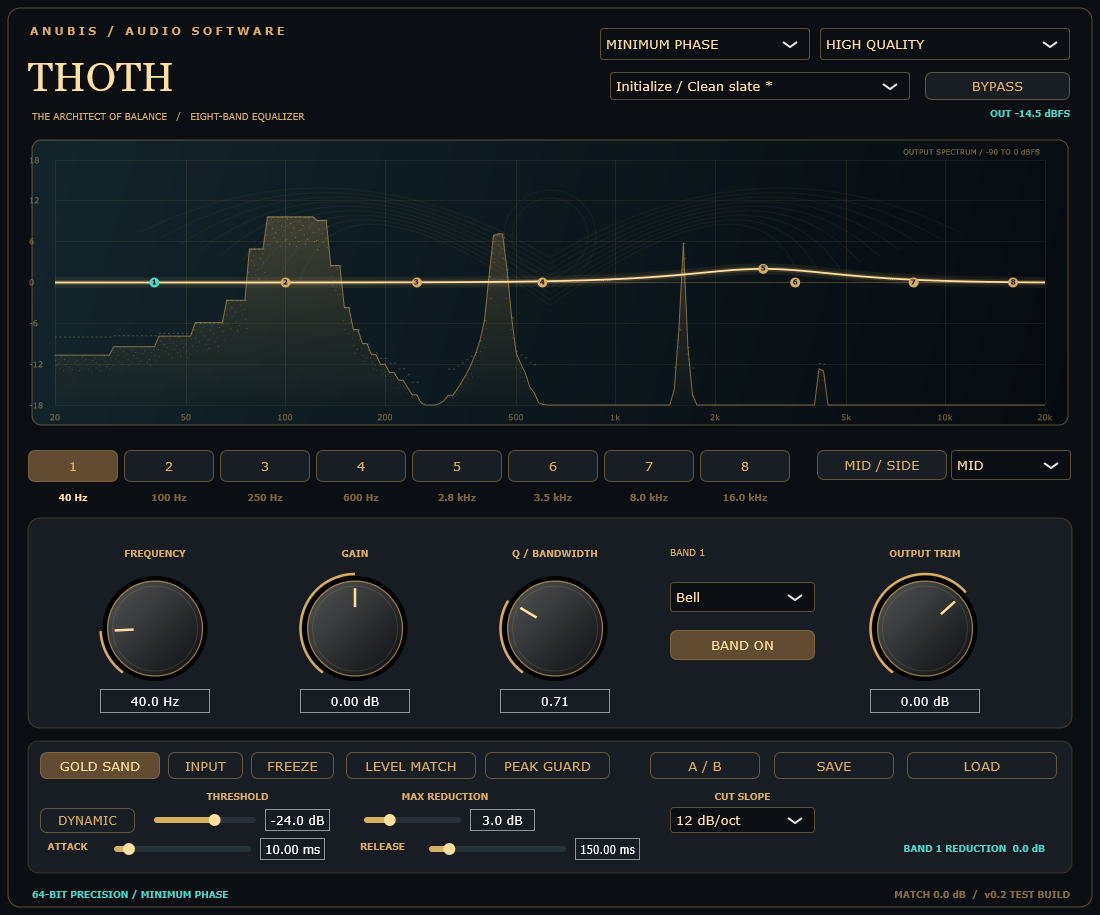The width and height of the screenshot is (1100, 915).
Task: Click the BAND 1 REDUCTION readout
Action: pos(974,848)
